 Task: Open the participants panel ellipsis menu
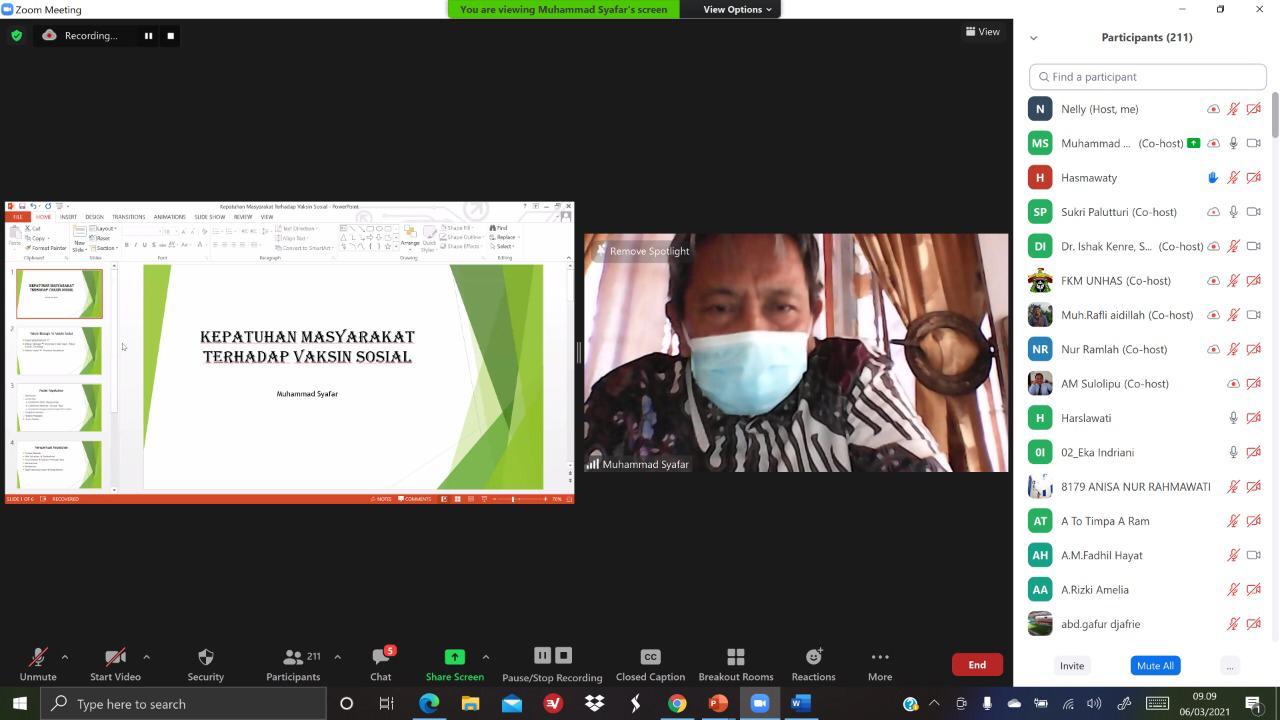click(x=1230, y=666)
